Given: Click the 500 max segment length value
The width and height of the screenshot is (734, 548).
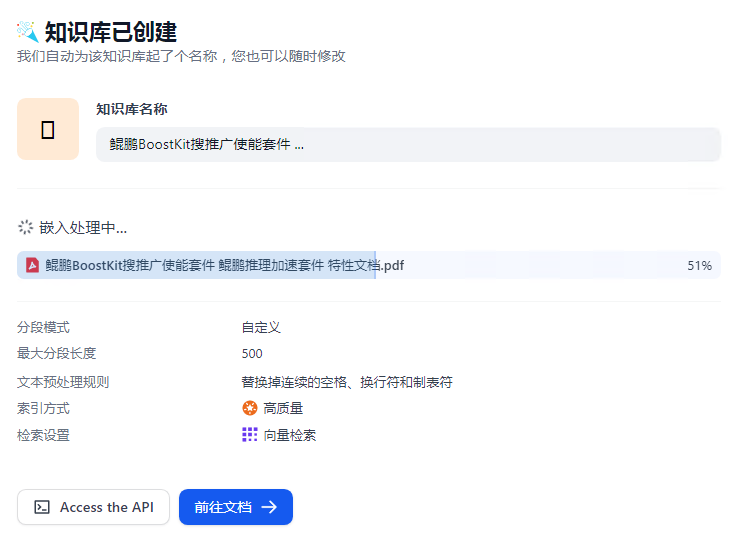Looking at the screenshot, I should (252, 354).
